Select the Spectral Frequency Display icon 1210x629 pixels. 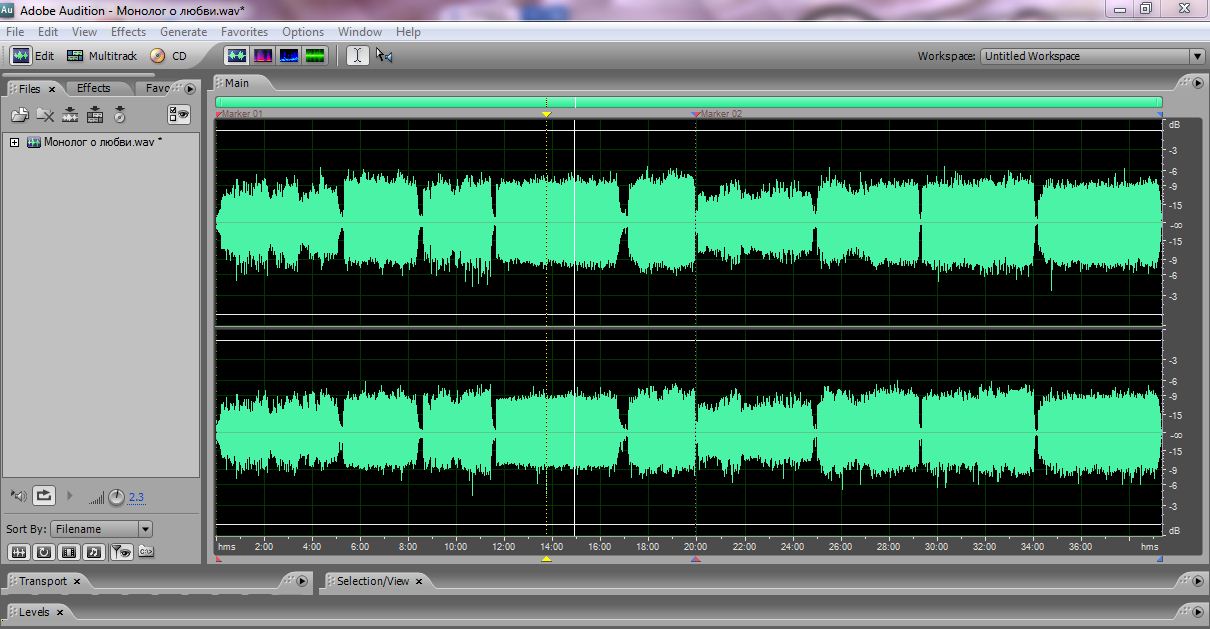(263, 56)
